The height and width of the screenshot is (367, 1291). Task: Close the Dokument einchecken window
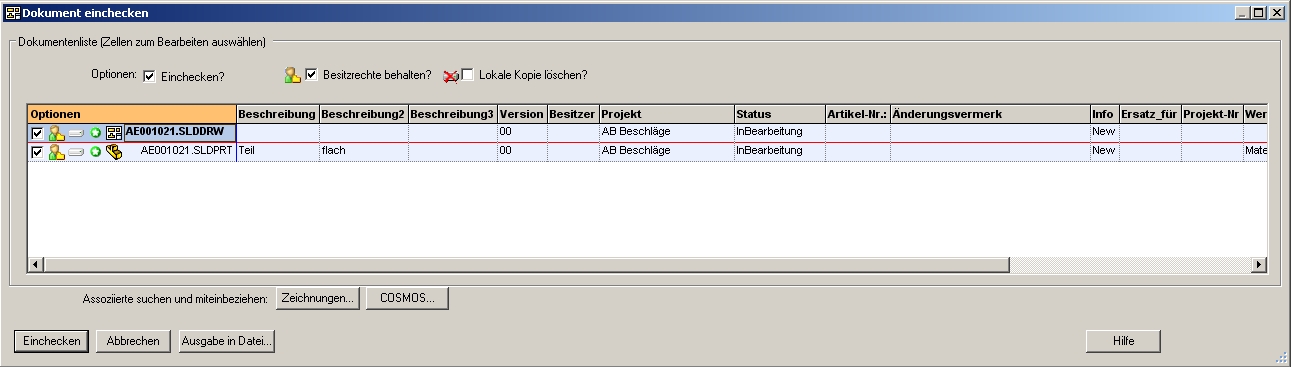tap(1277, 13)
